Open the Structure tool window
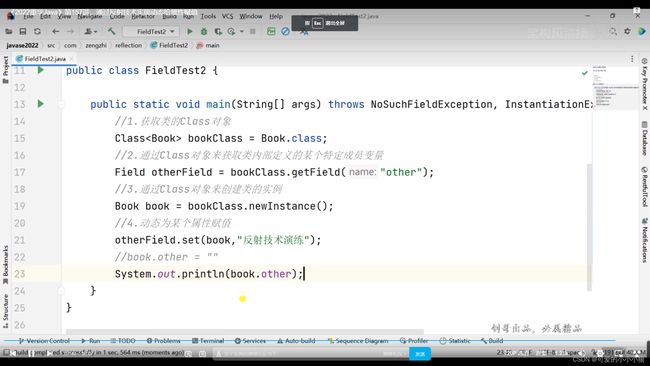Viewport: 650px width, 366px height. tap(5, 311)
